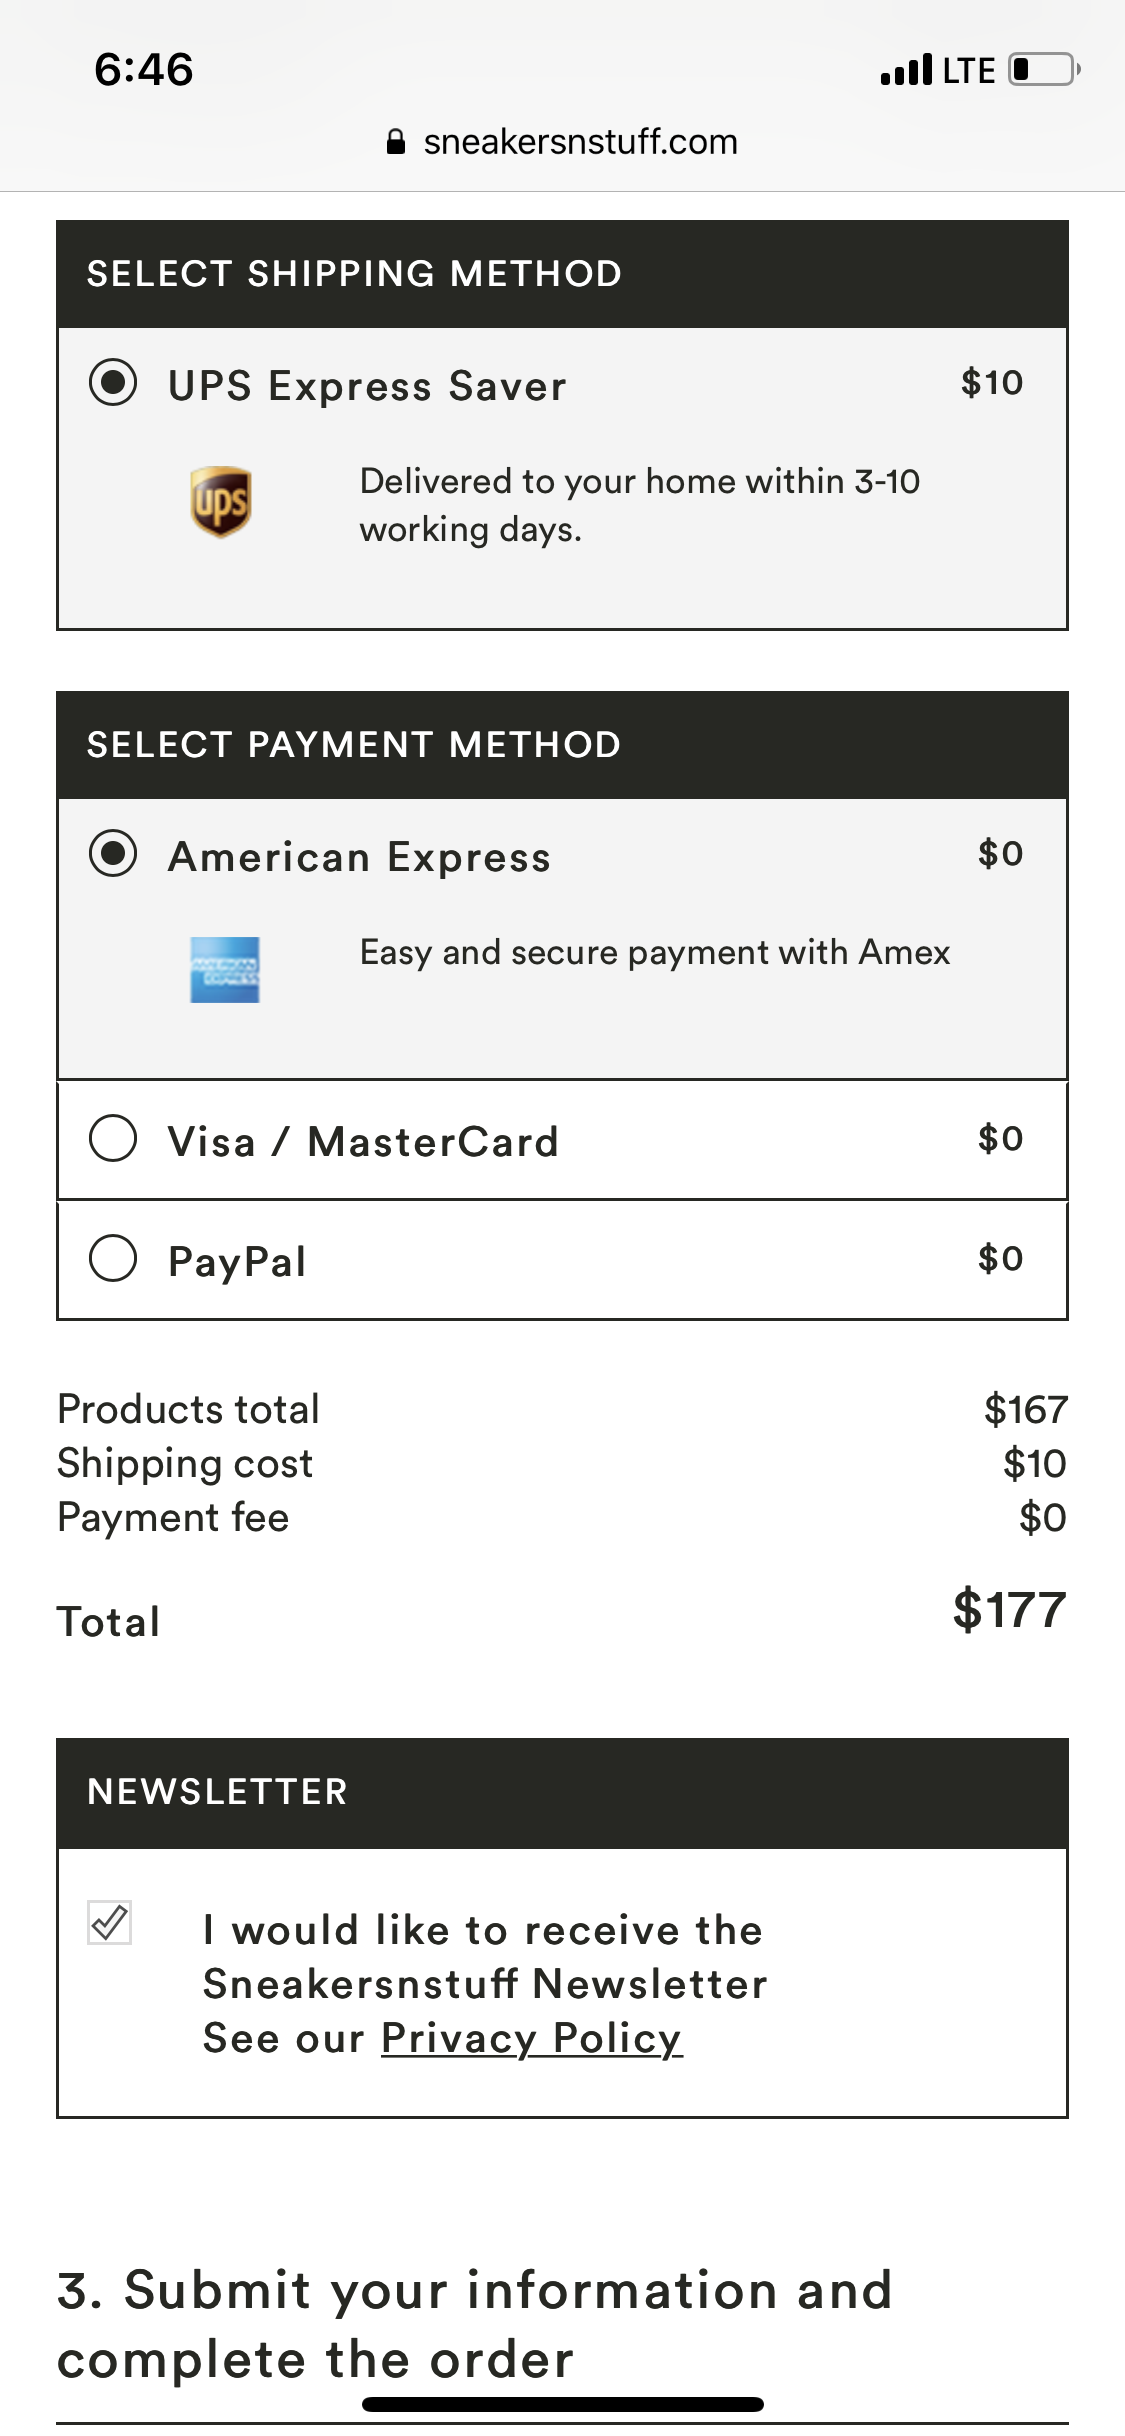The image size is (1125, 2436).
Task: Uncheck the Sneakersnstuff newsletter checkbox
Action: click(110, 1922)
